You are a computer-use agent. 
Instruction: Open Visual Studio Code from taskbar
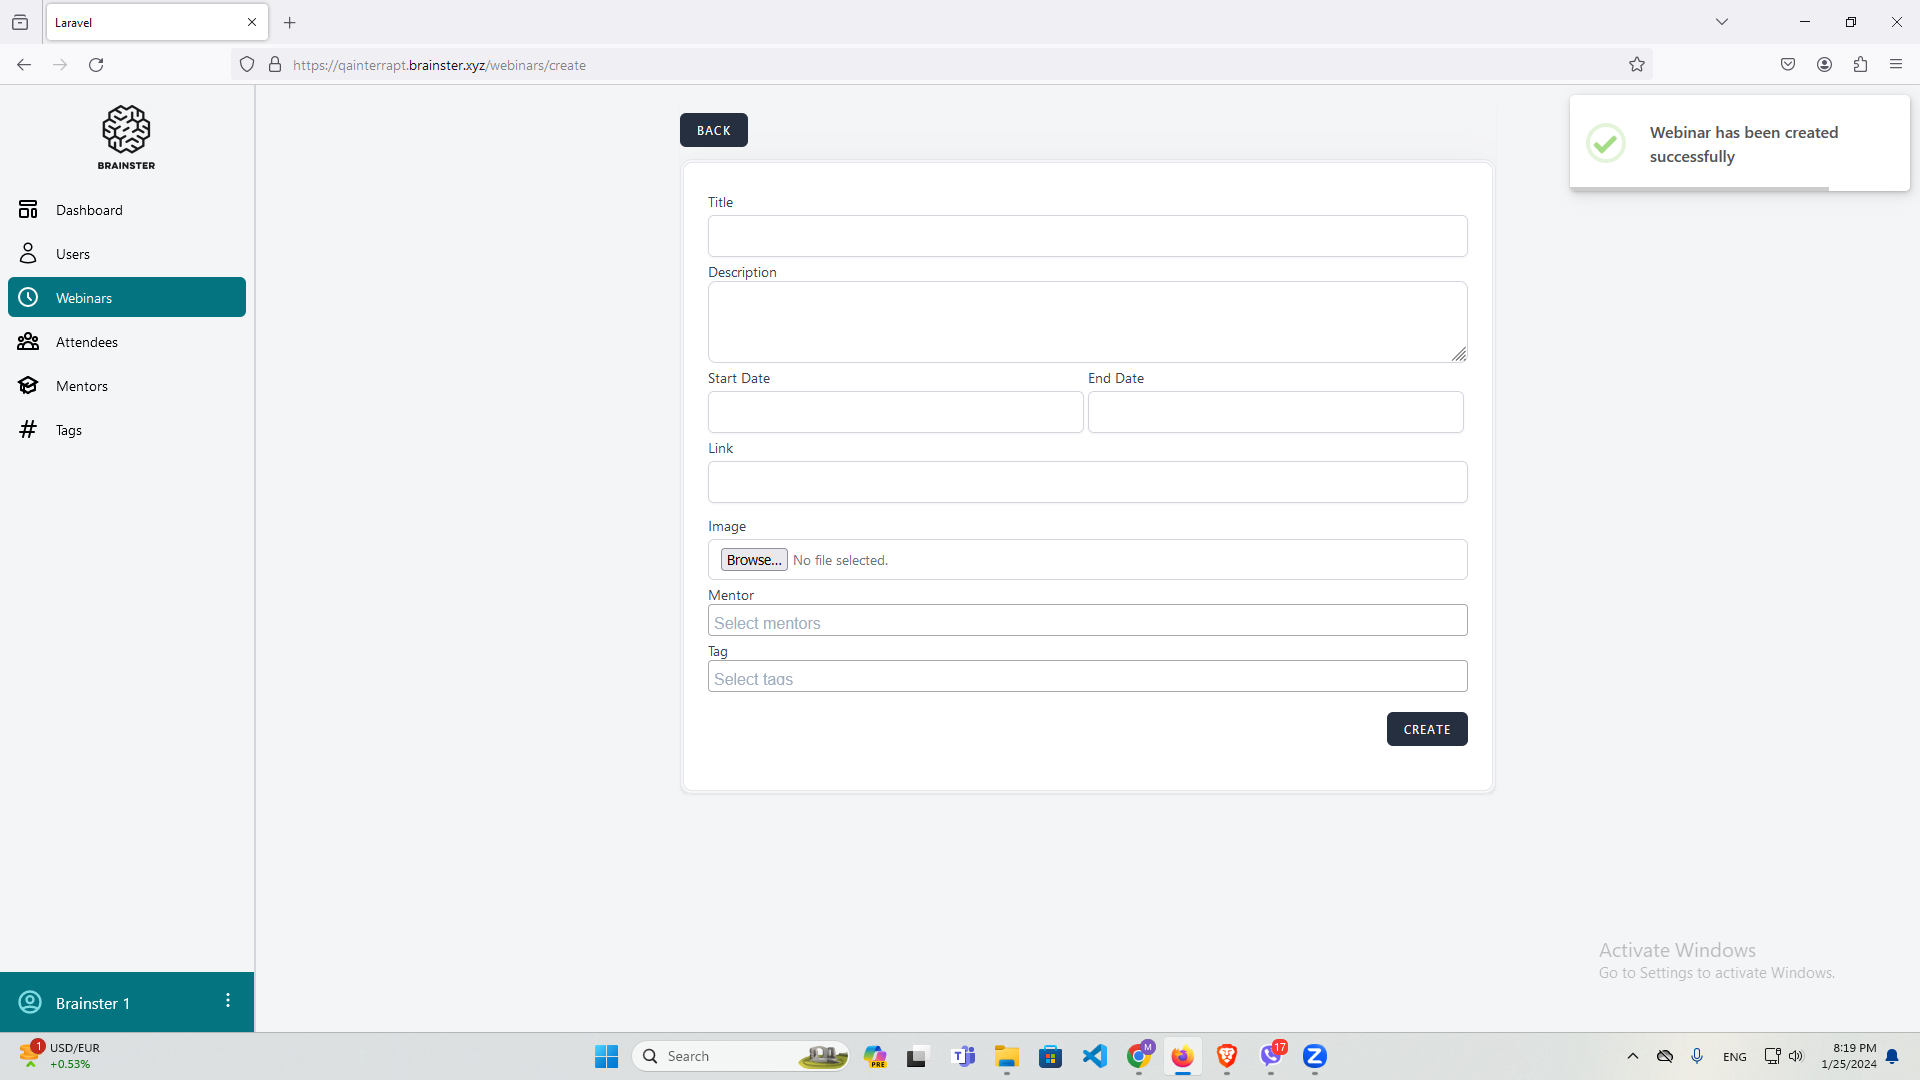[1095, 1056]
